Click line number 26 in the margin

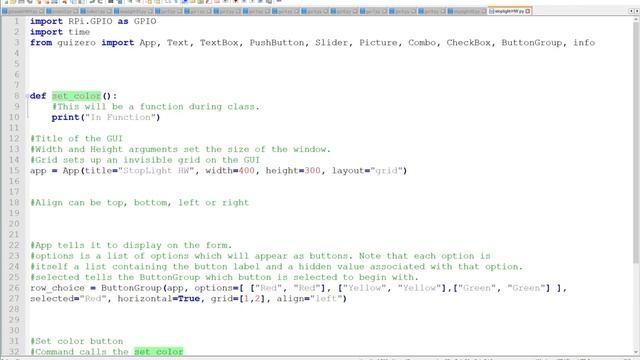[x=14, y=288]
